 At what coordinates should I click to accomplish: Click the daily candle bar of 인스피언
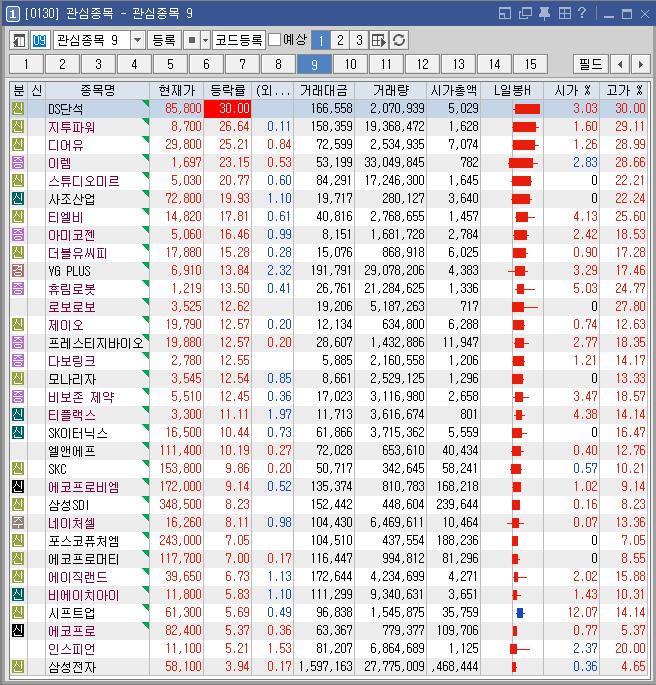[520, 649]
